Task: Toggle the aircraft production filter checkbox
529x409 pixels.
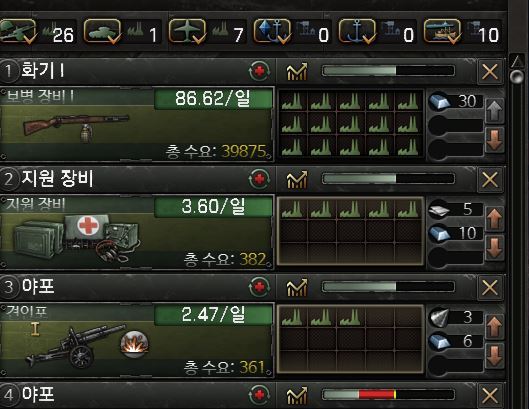Action: pyautogui.click(x=187, y=31)
